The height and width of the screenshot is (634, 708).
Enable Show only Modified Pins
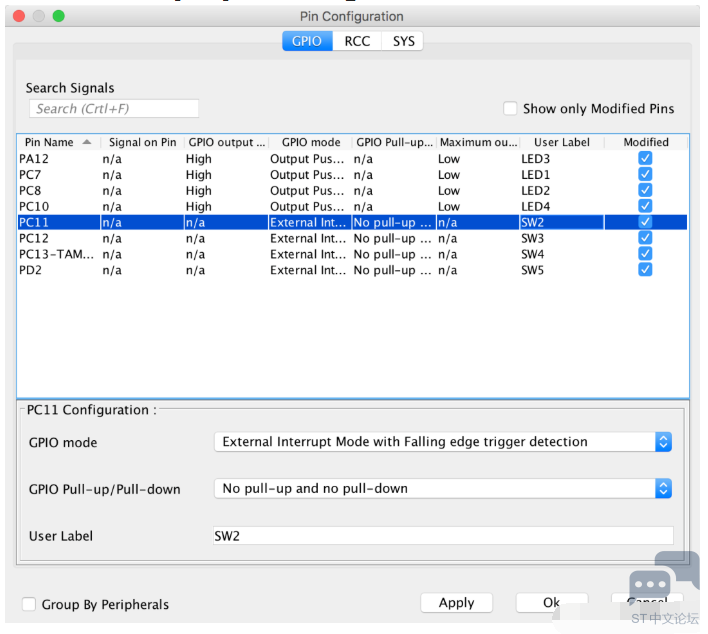510,108
